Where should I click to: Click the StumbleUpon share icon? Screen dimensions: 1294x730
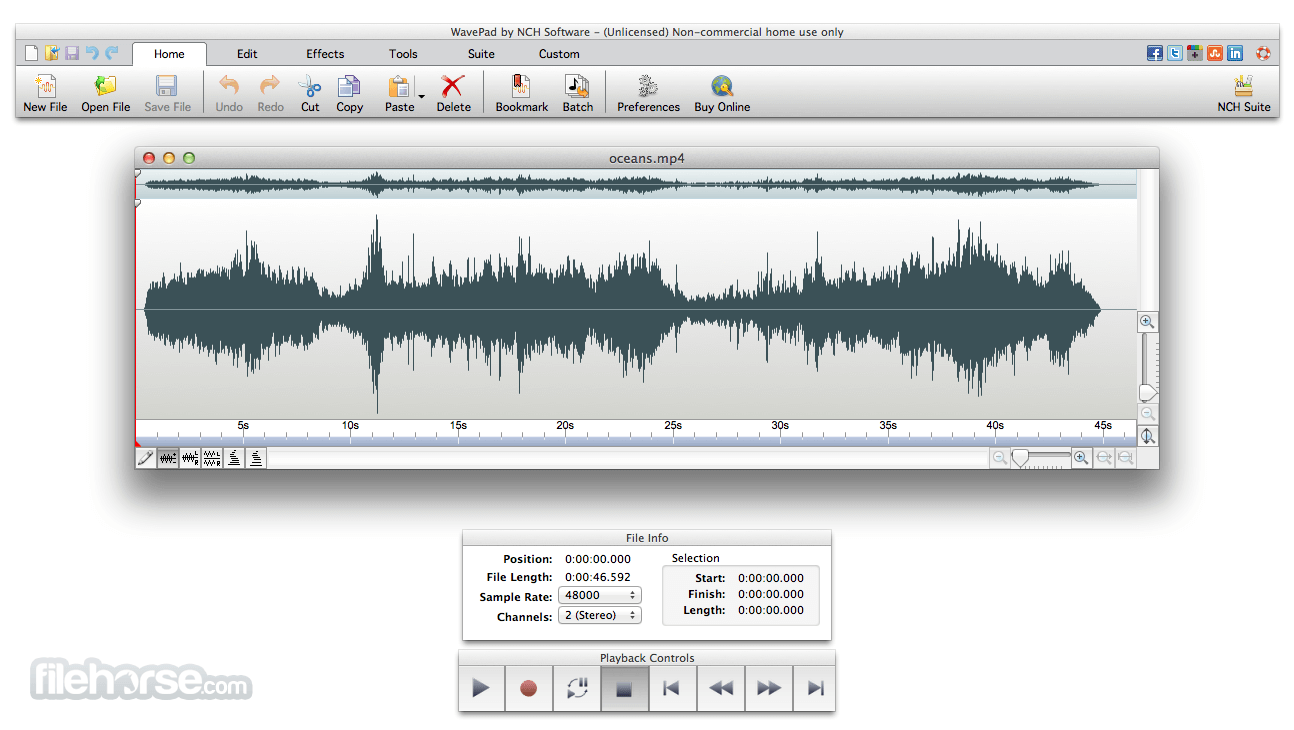[x=1215, y=54]
